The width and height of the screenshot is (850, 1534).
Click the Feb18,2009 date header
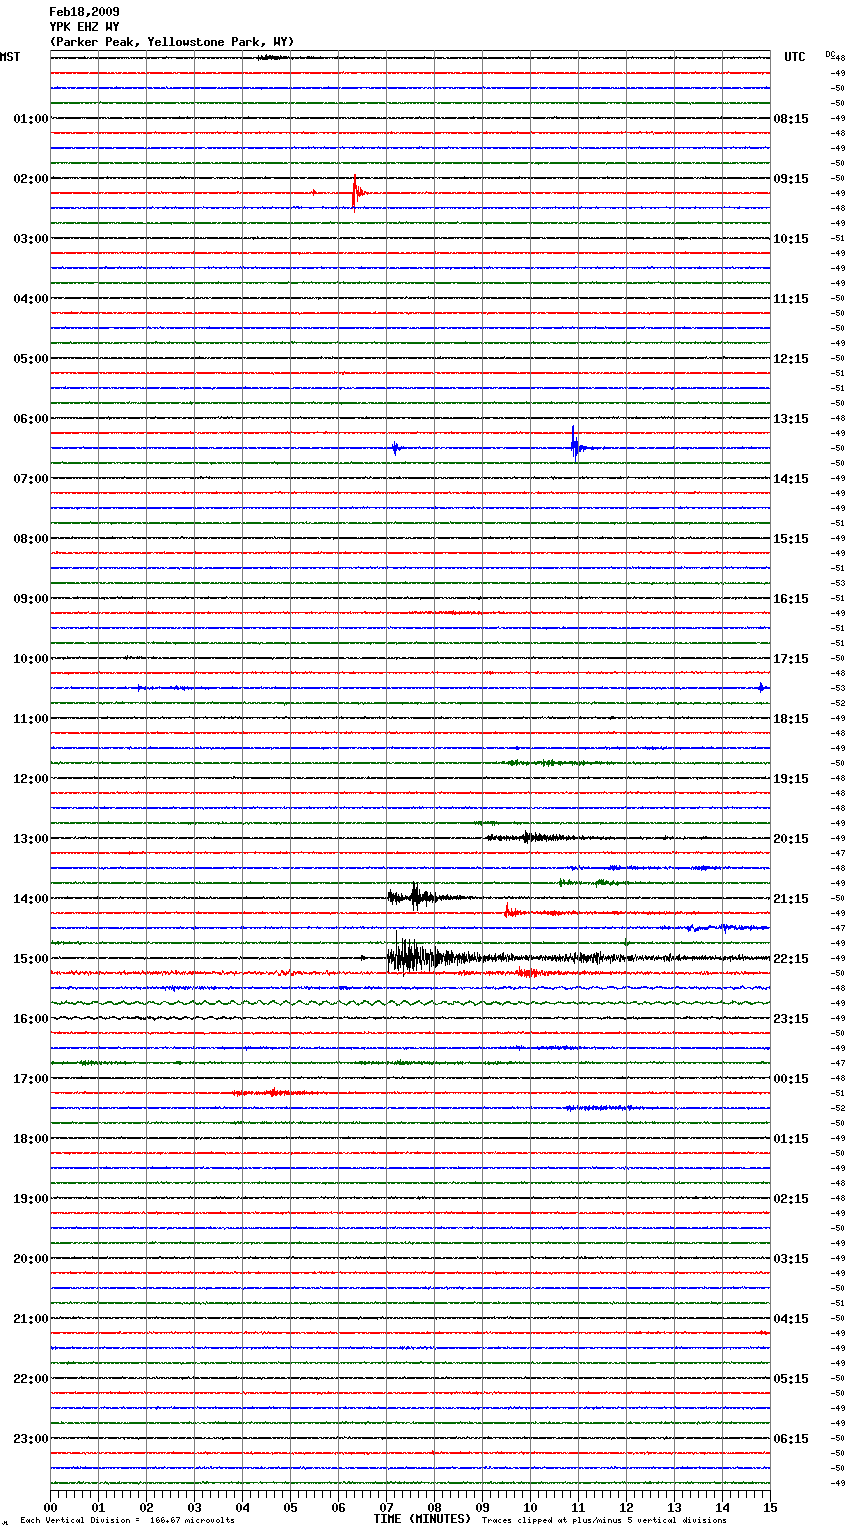point(84,12)
